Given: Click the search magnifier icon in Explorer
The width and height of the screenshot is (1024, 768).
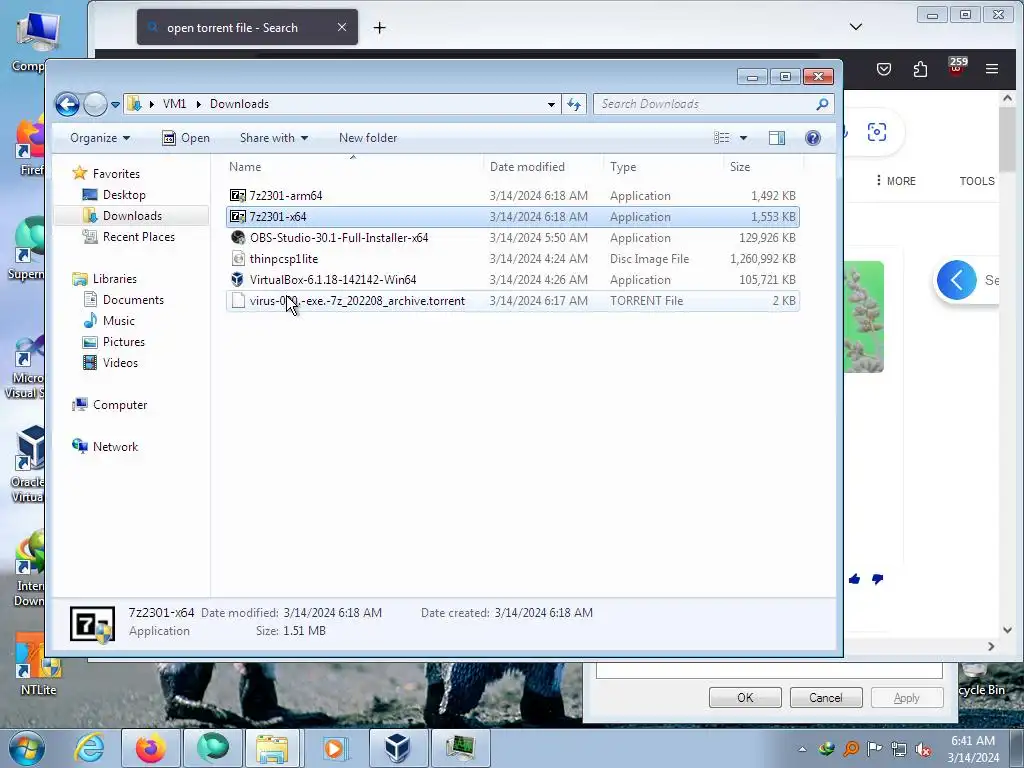Looking at the screenshot, I should point(822,104).
